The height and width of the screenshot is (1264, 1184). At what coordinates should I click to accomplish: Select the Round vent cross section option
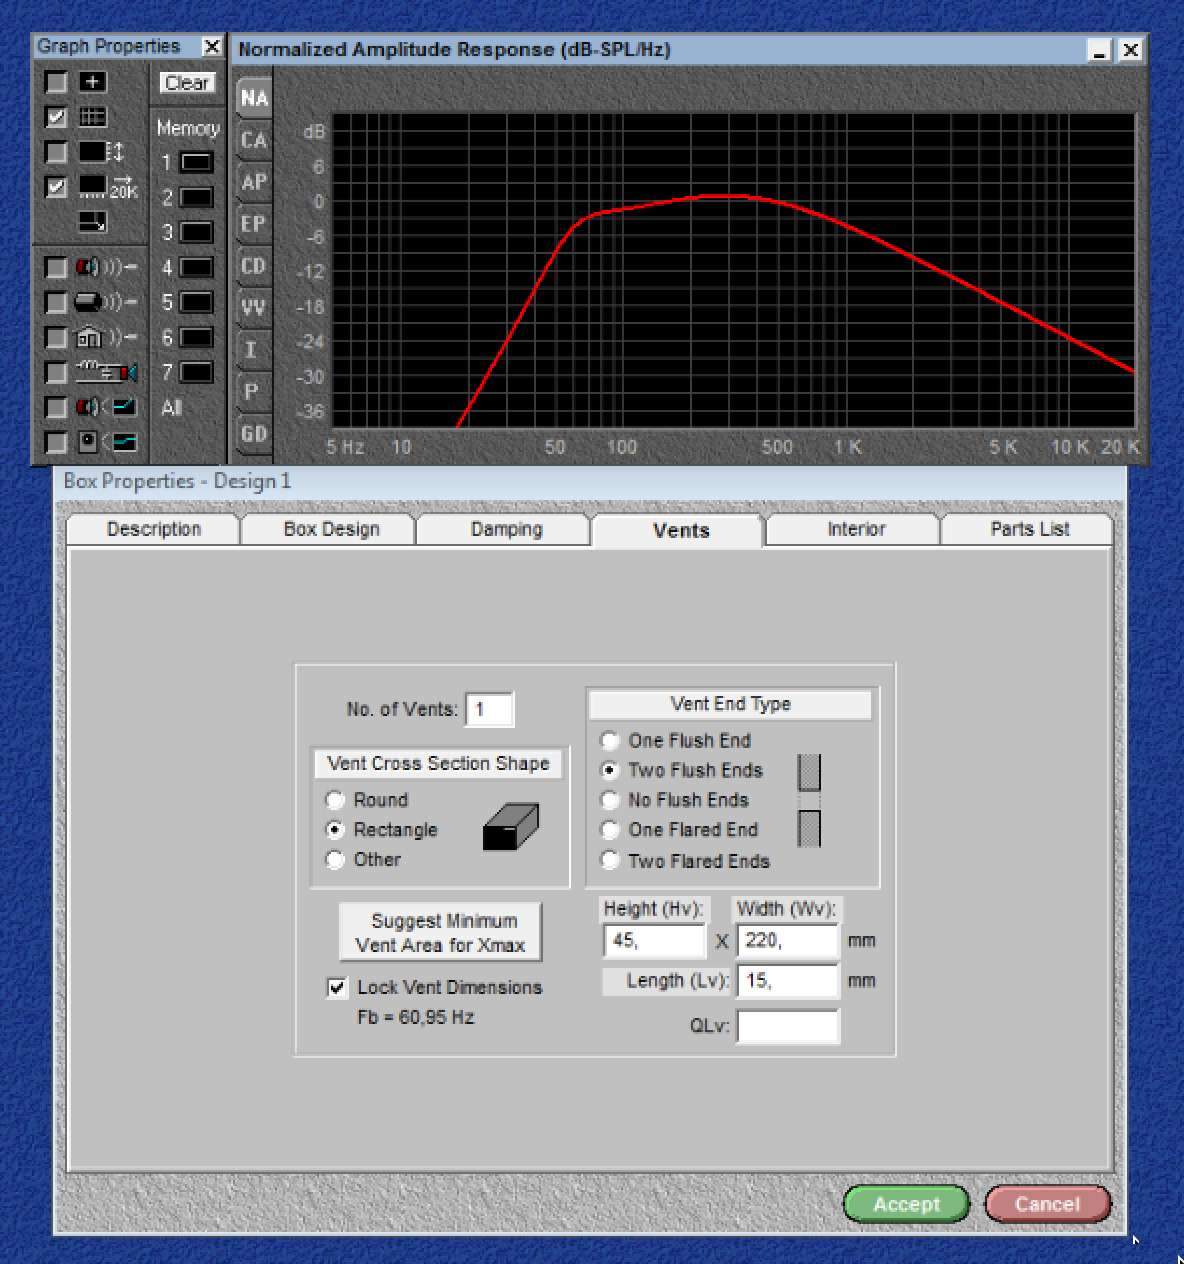(x=336, y=800)
